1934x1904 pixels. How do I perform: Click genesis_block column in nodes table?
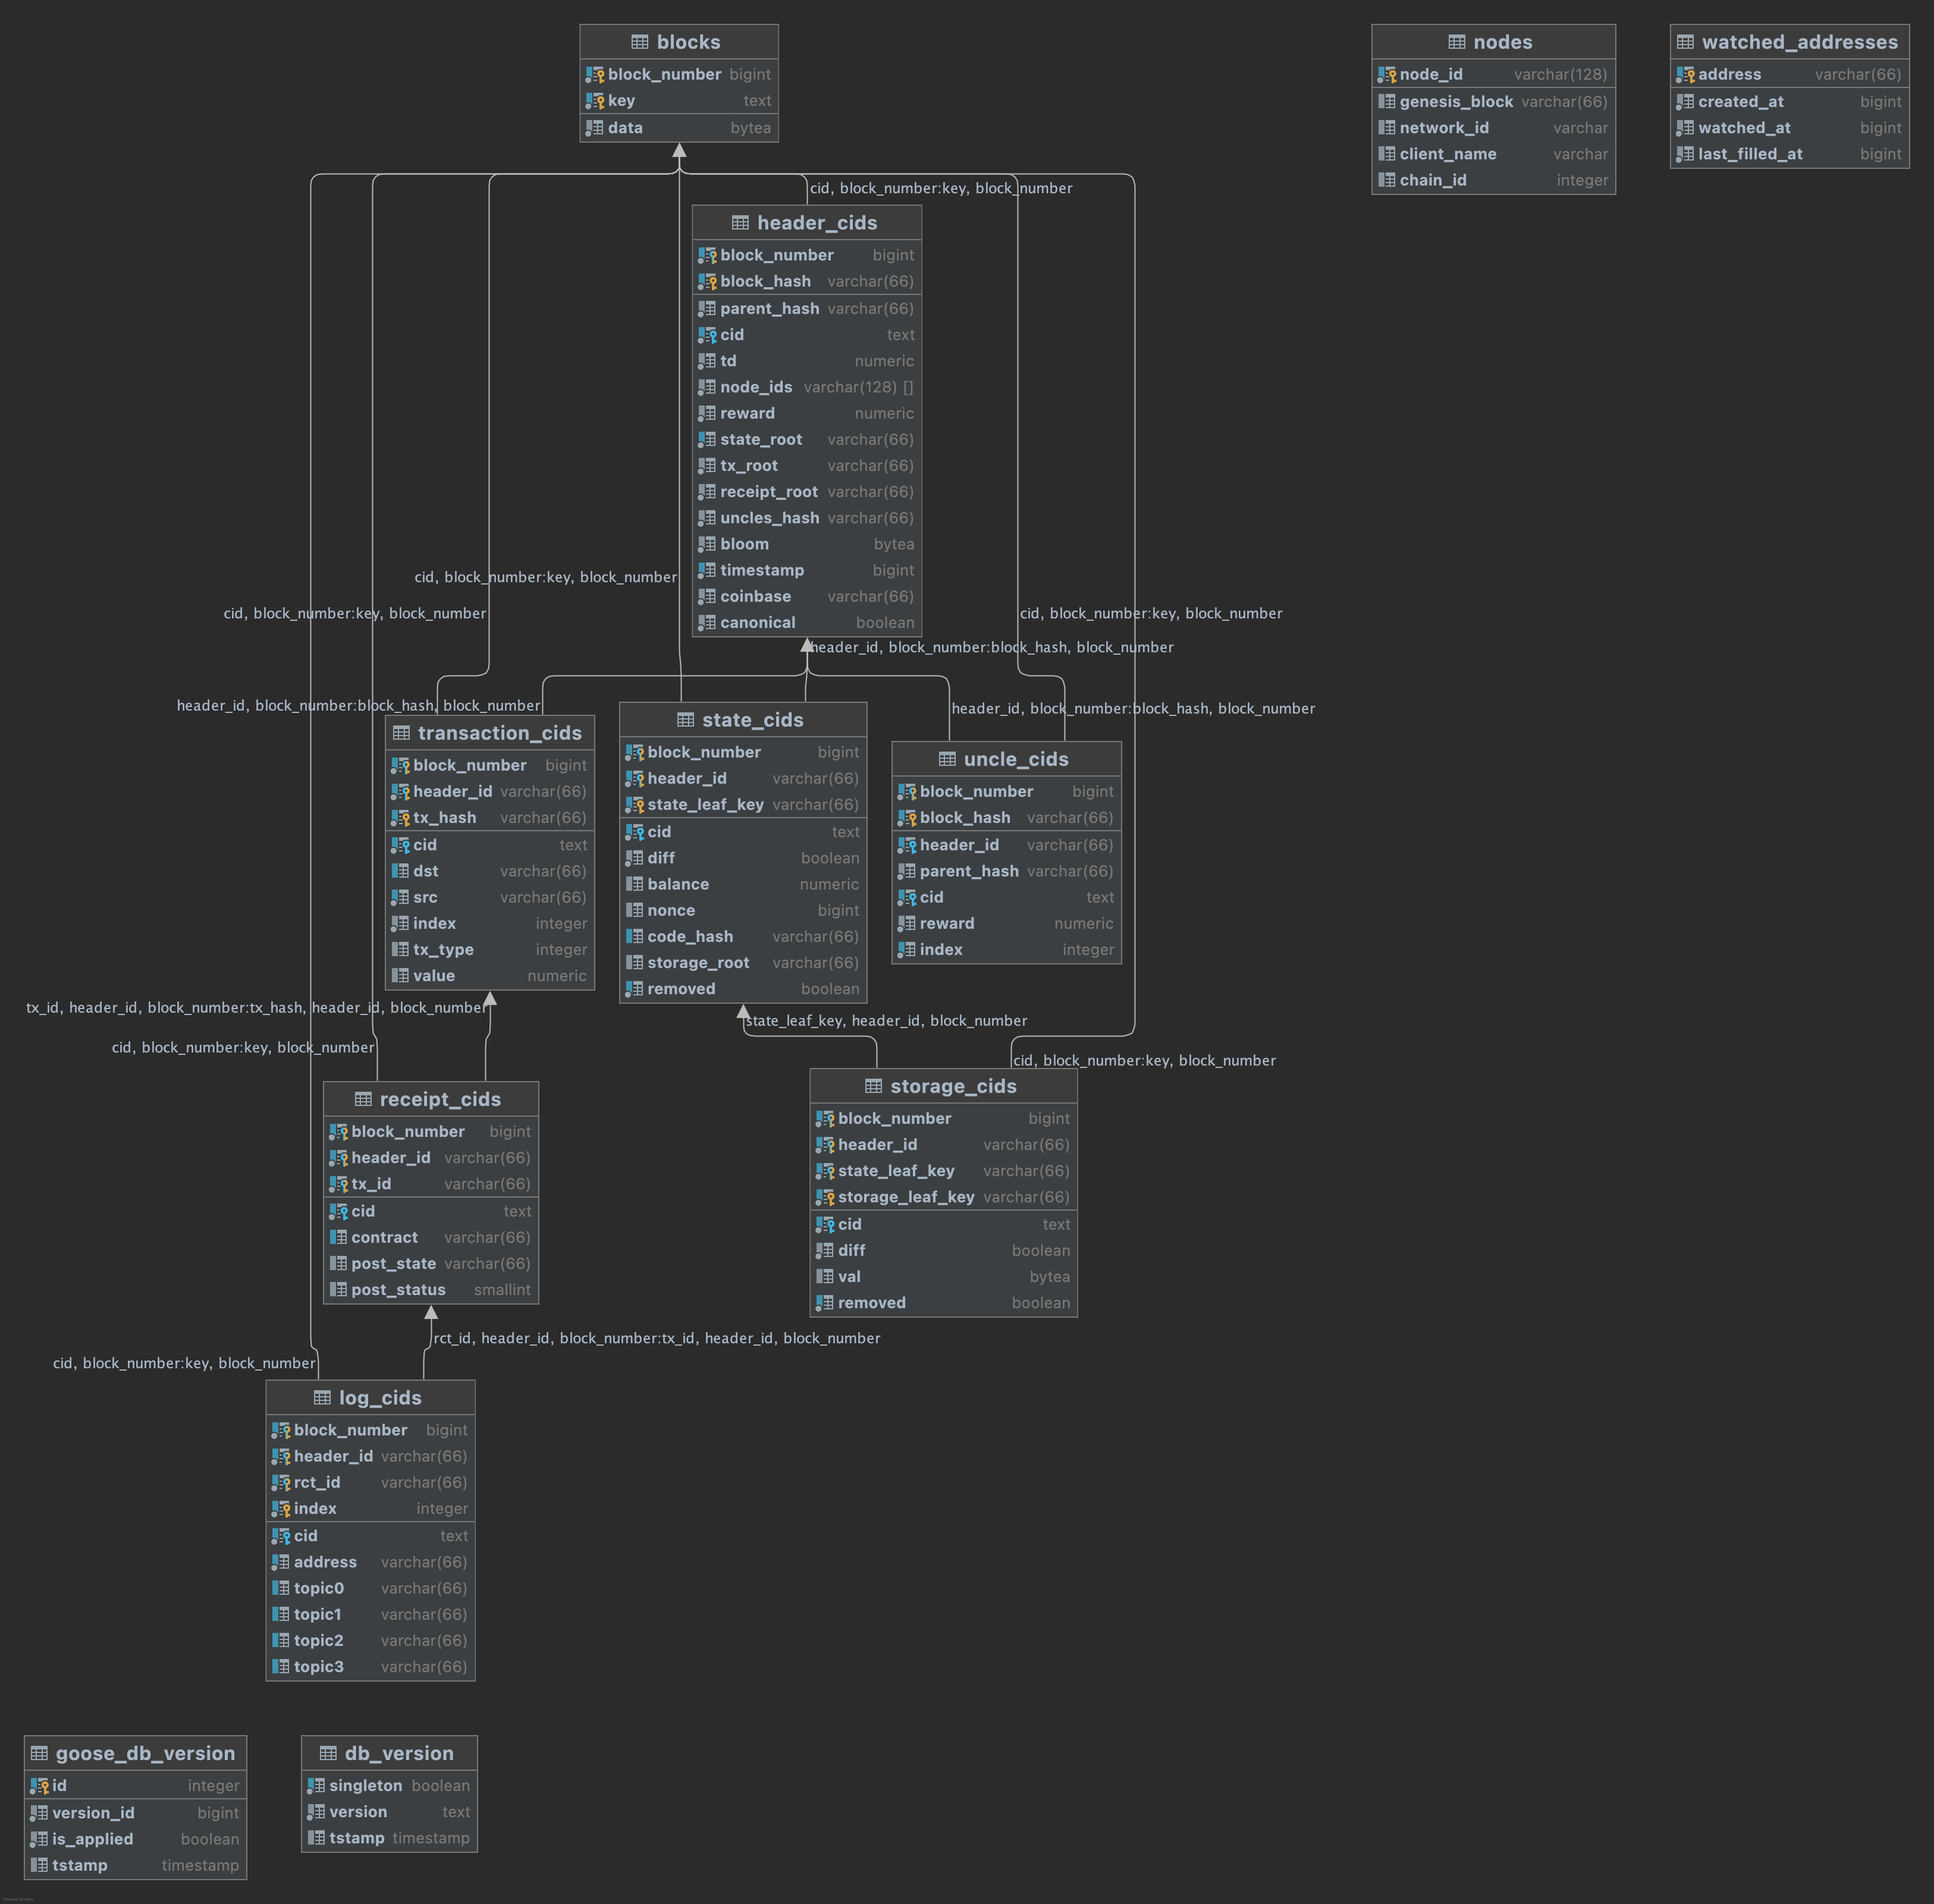click(1493, 101)
